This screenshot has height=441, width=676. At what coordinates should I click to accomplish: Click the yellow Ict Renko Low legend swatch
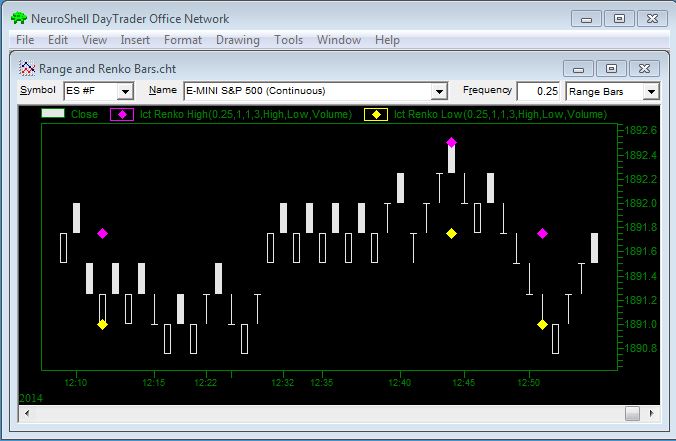coord(376,115)
